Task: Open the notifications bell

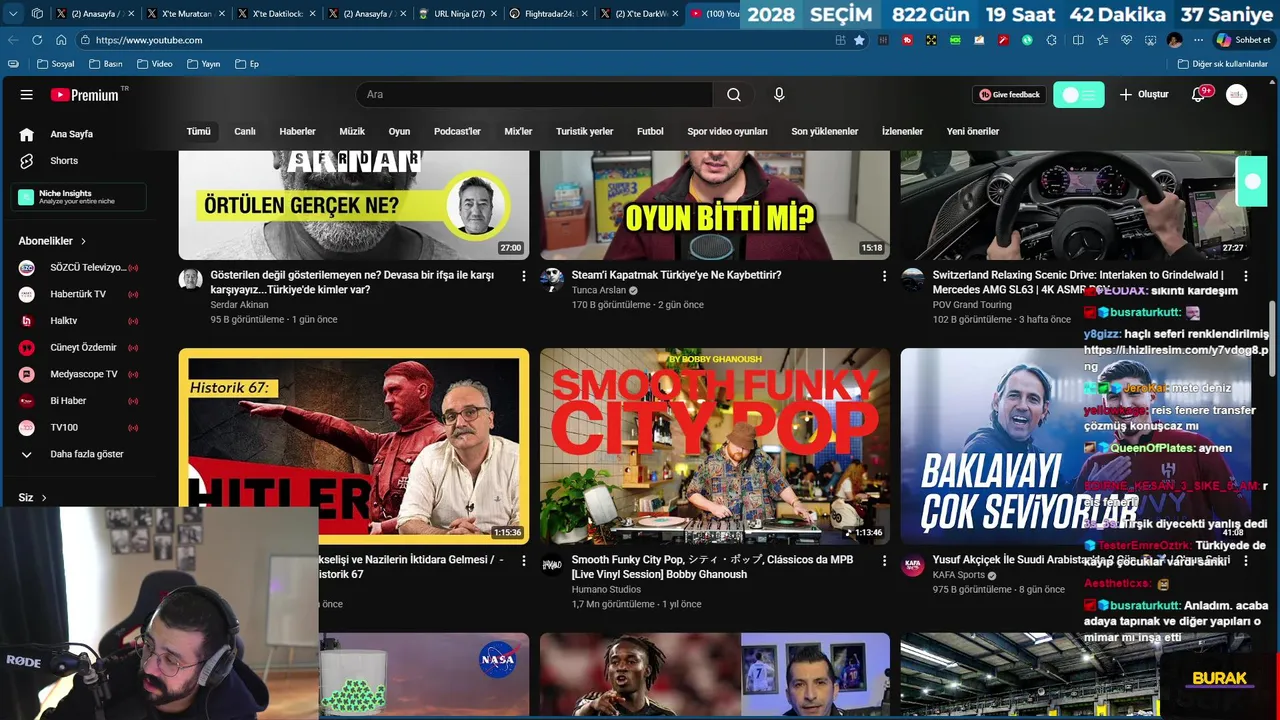Action: point(1199,94)
